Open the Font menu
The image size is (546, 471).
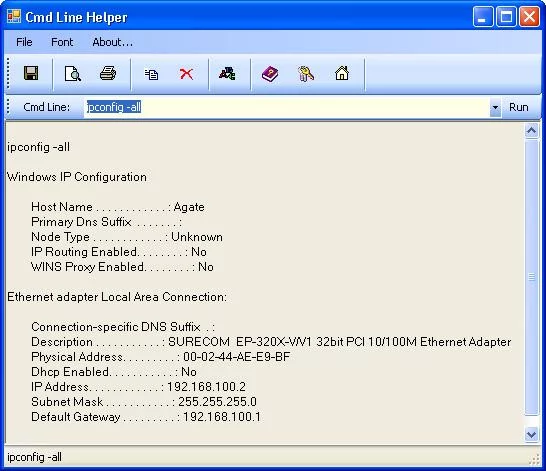62,42
